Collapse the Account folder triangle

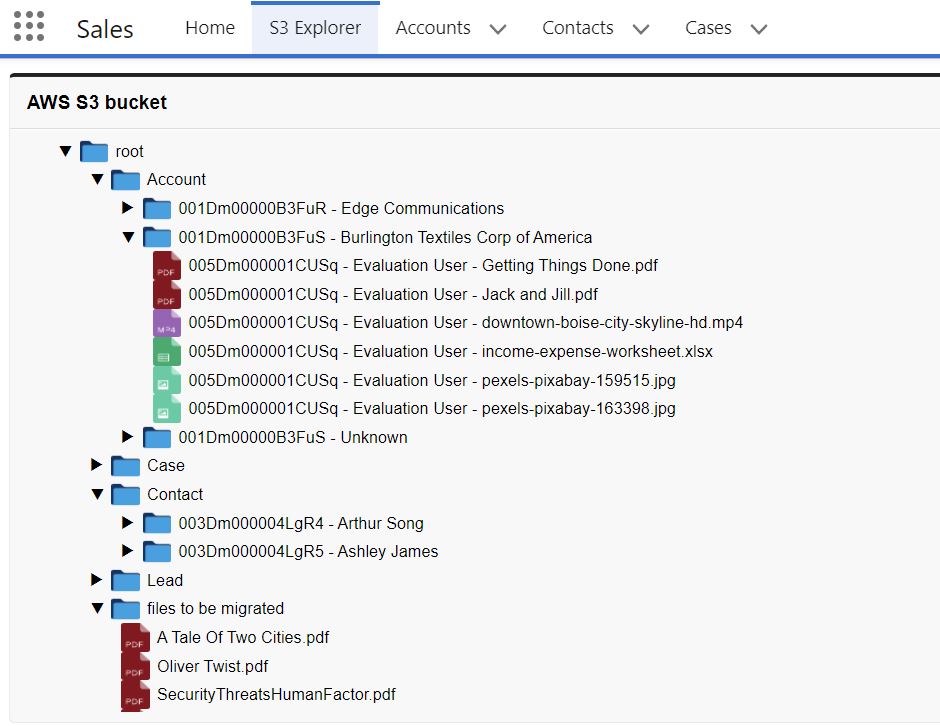click(x=97, y=179)
